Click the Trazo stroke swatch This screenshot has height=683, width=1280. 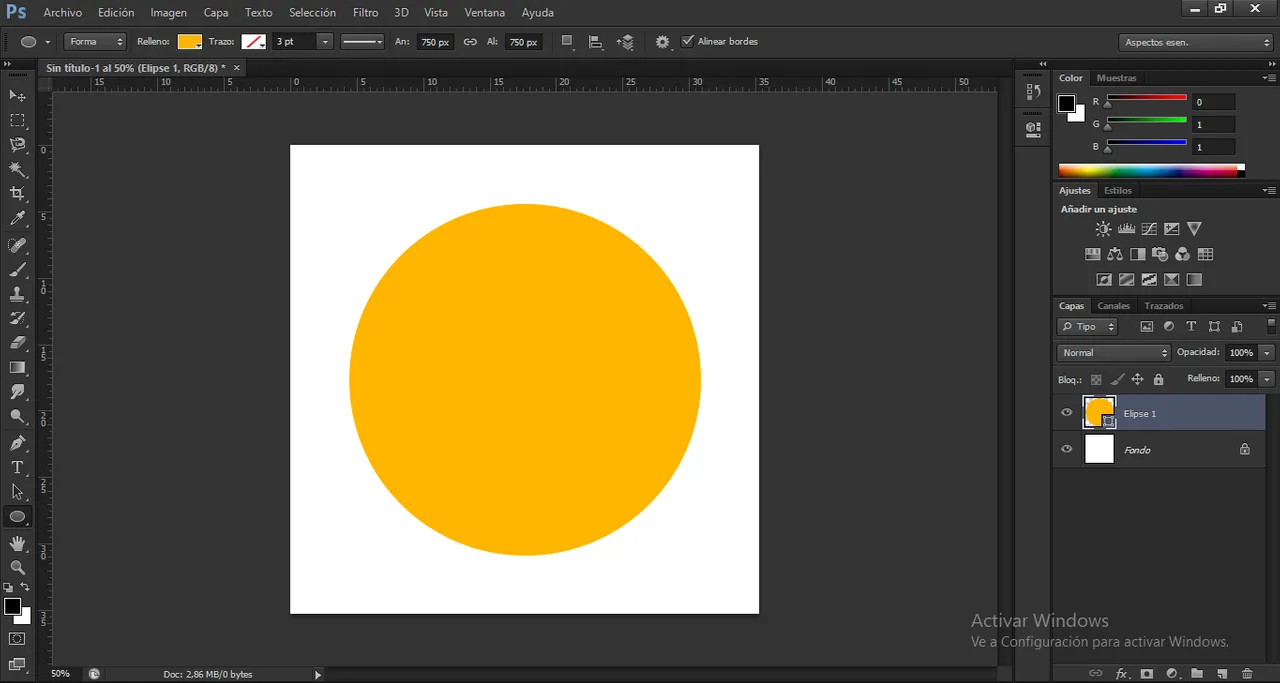[253, 42]
